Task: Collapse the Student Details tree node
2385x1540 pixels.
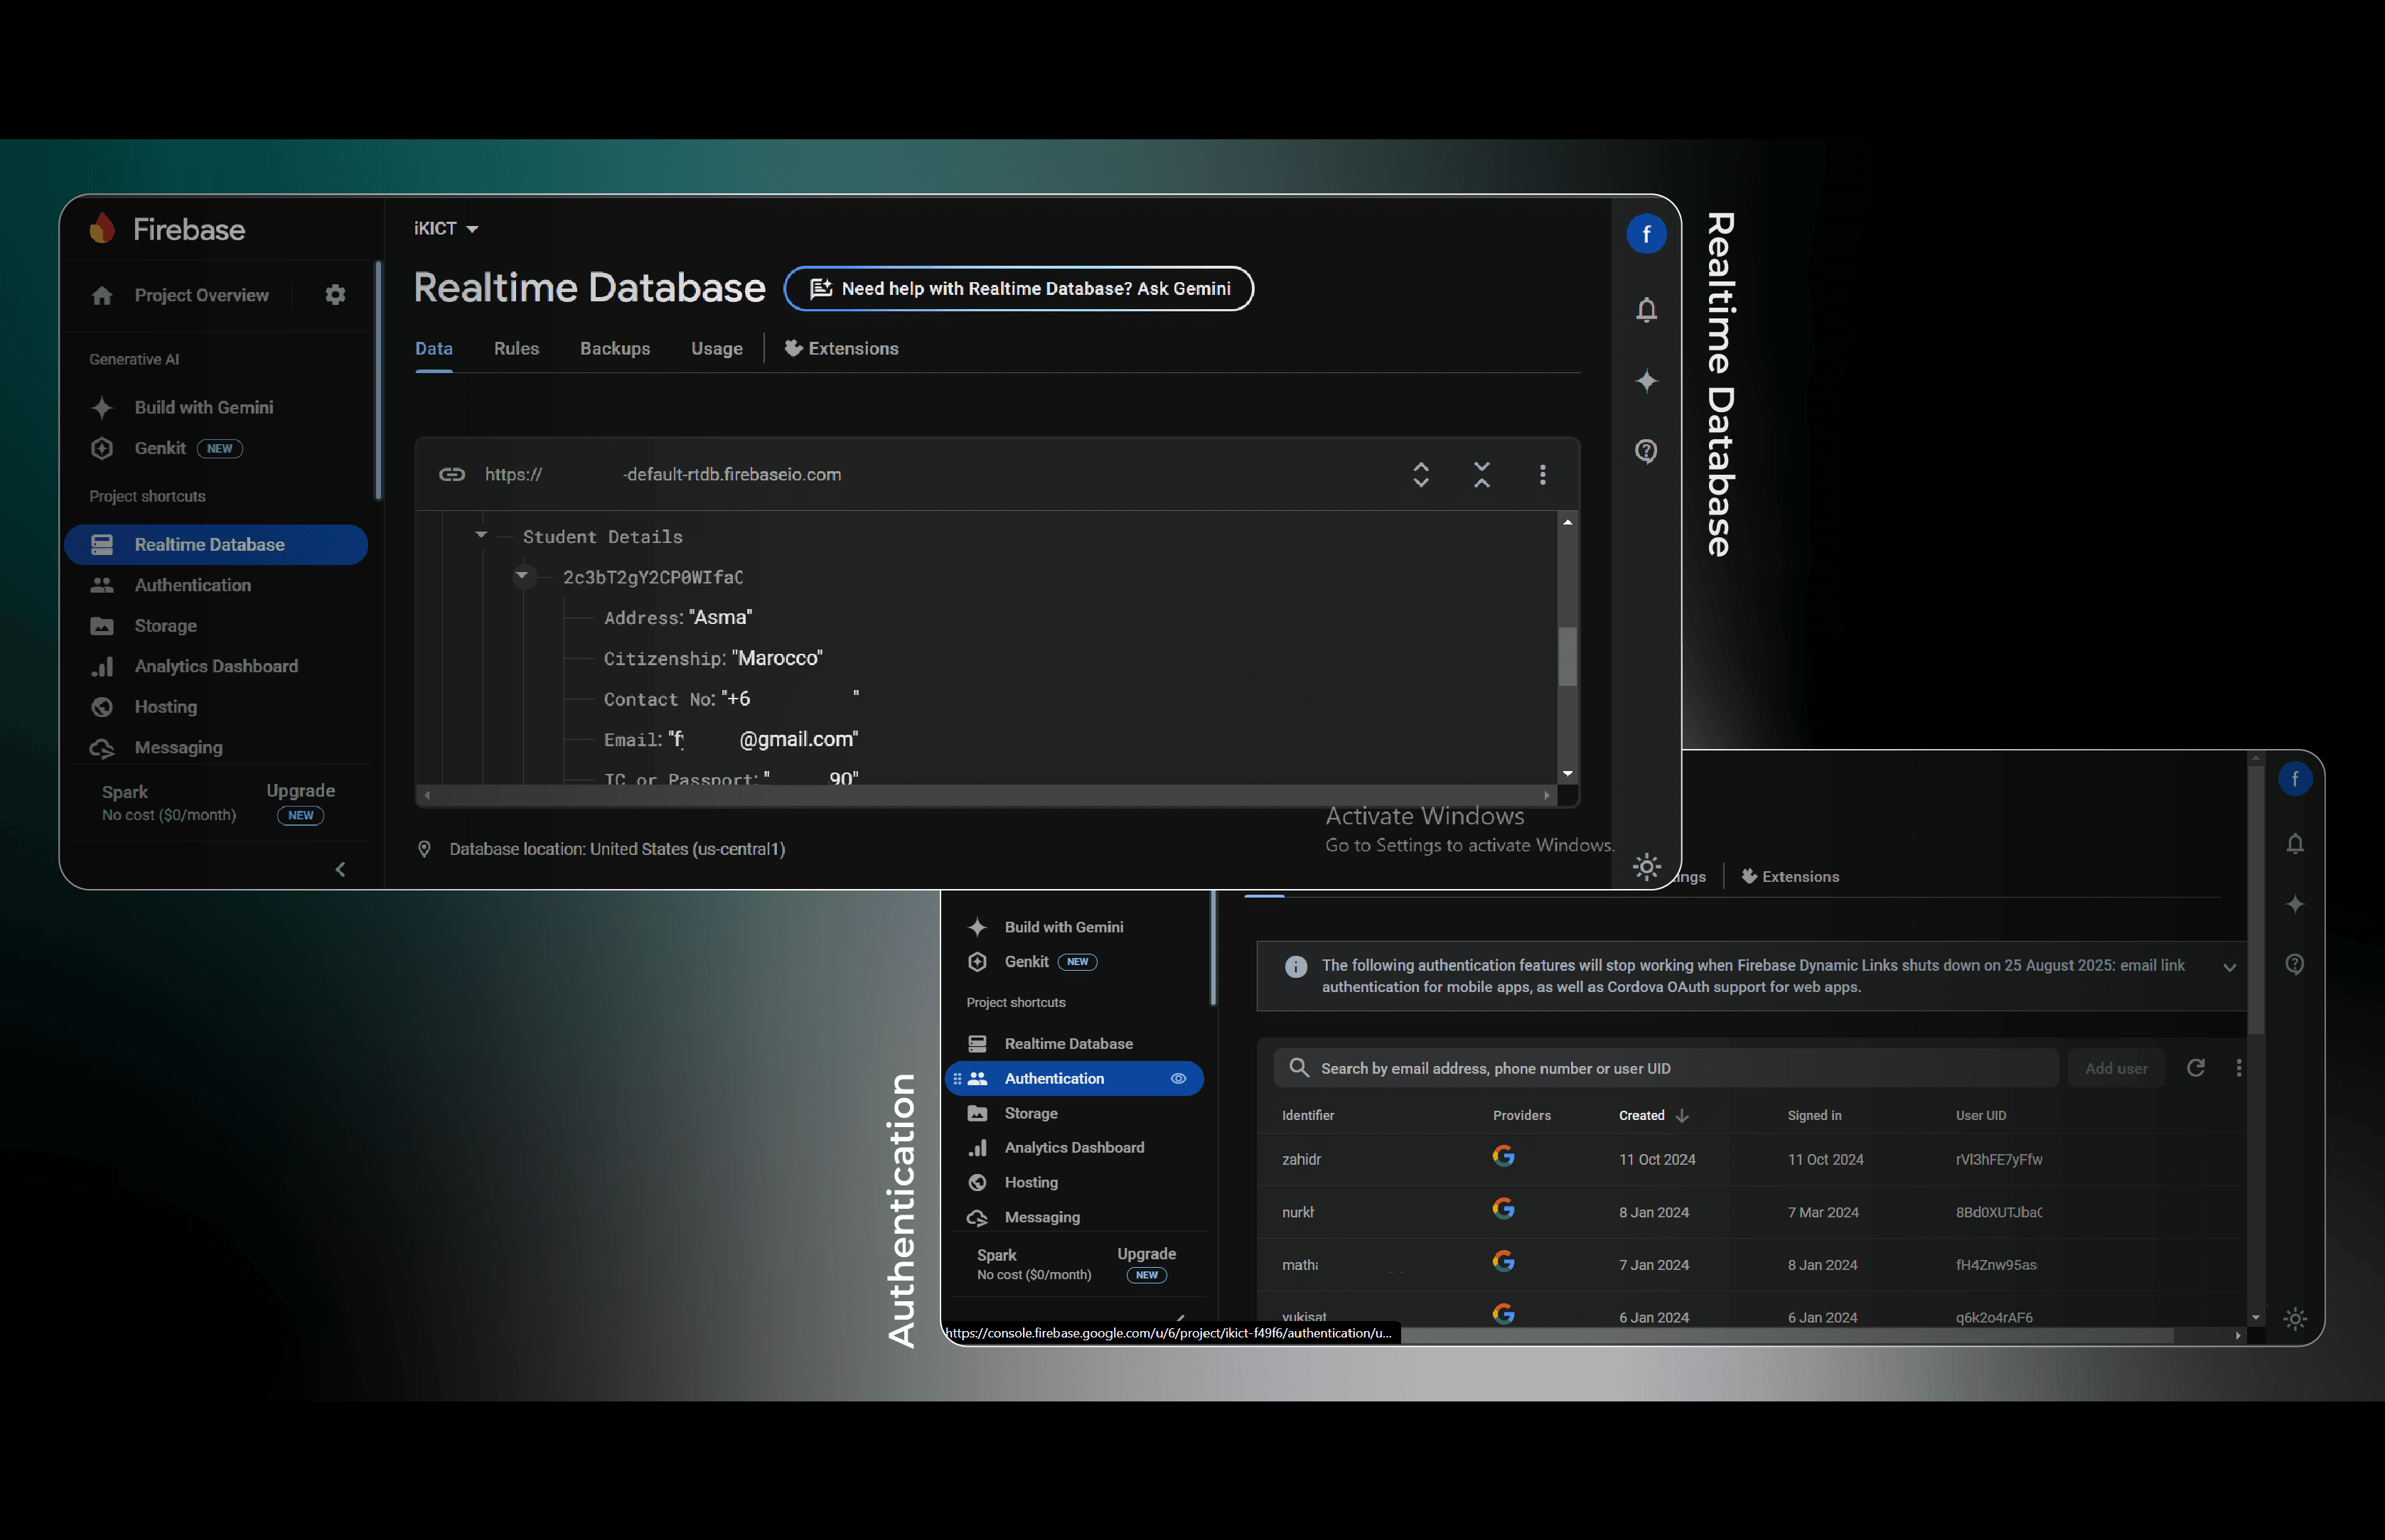Action: [x=481, y=535]
